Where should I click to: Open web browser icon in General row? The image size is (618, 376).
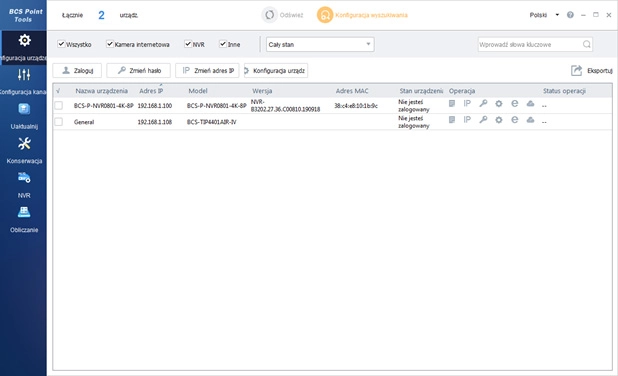pos(514,120)
